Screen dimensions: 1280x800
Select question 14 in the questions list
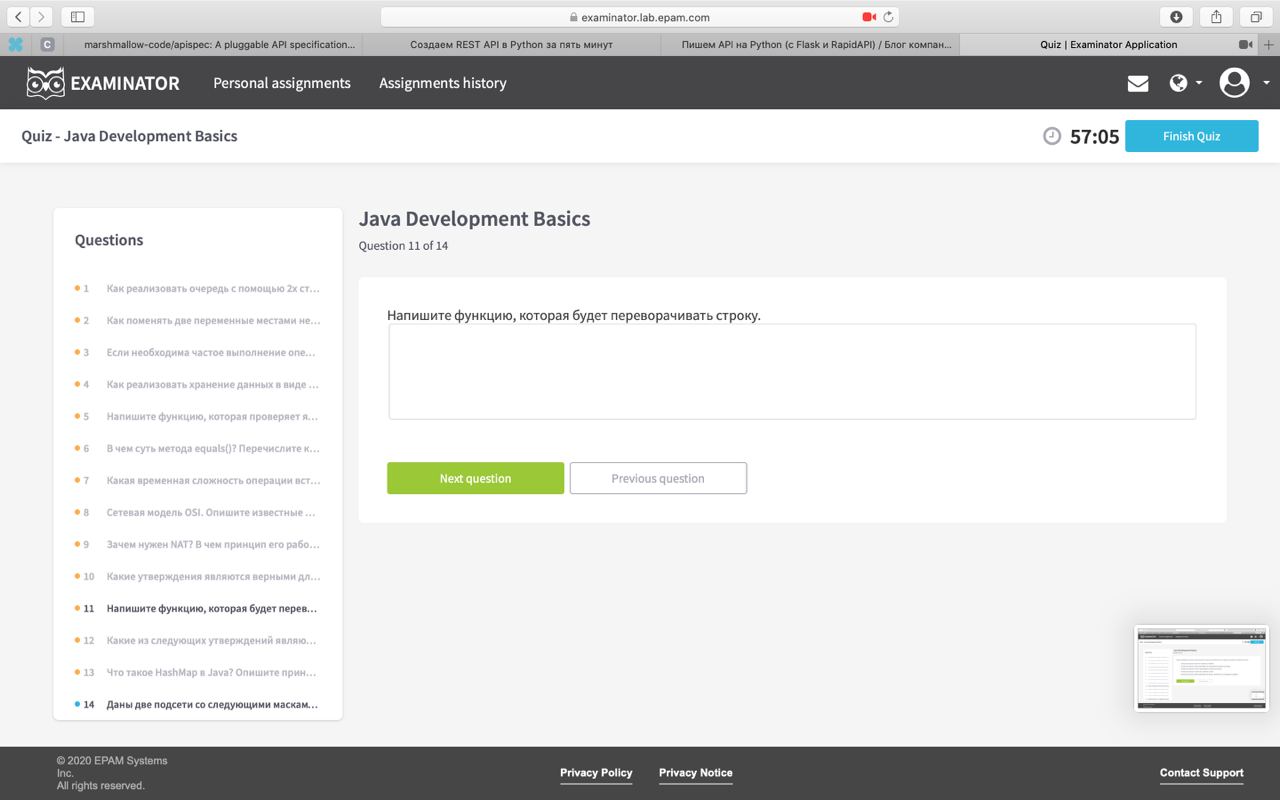(198, 704)
